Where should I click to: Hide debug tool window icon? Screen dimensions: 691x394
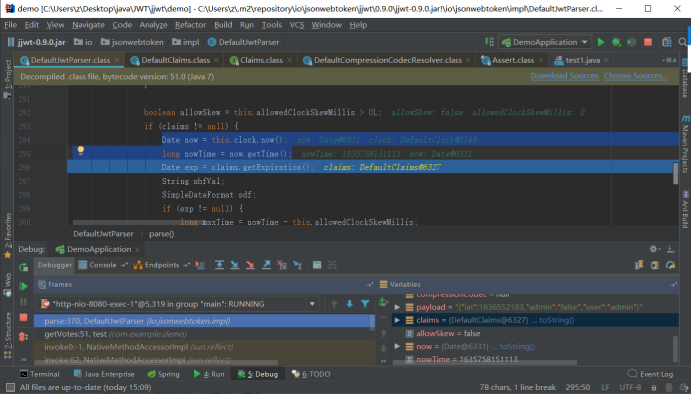tap(671, 249)
